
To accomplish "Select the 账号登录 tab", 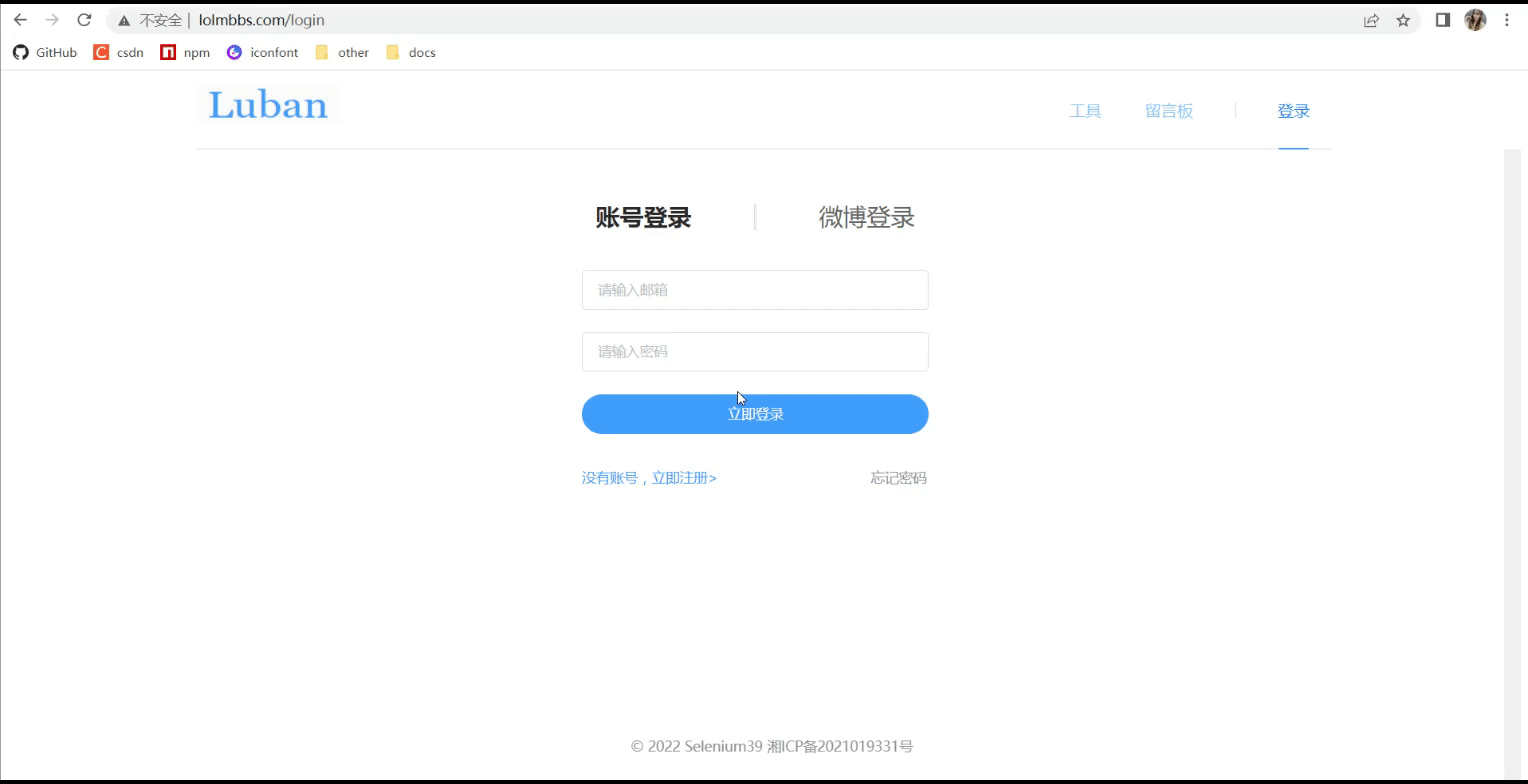I will (643, 217).
